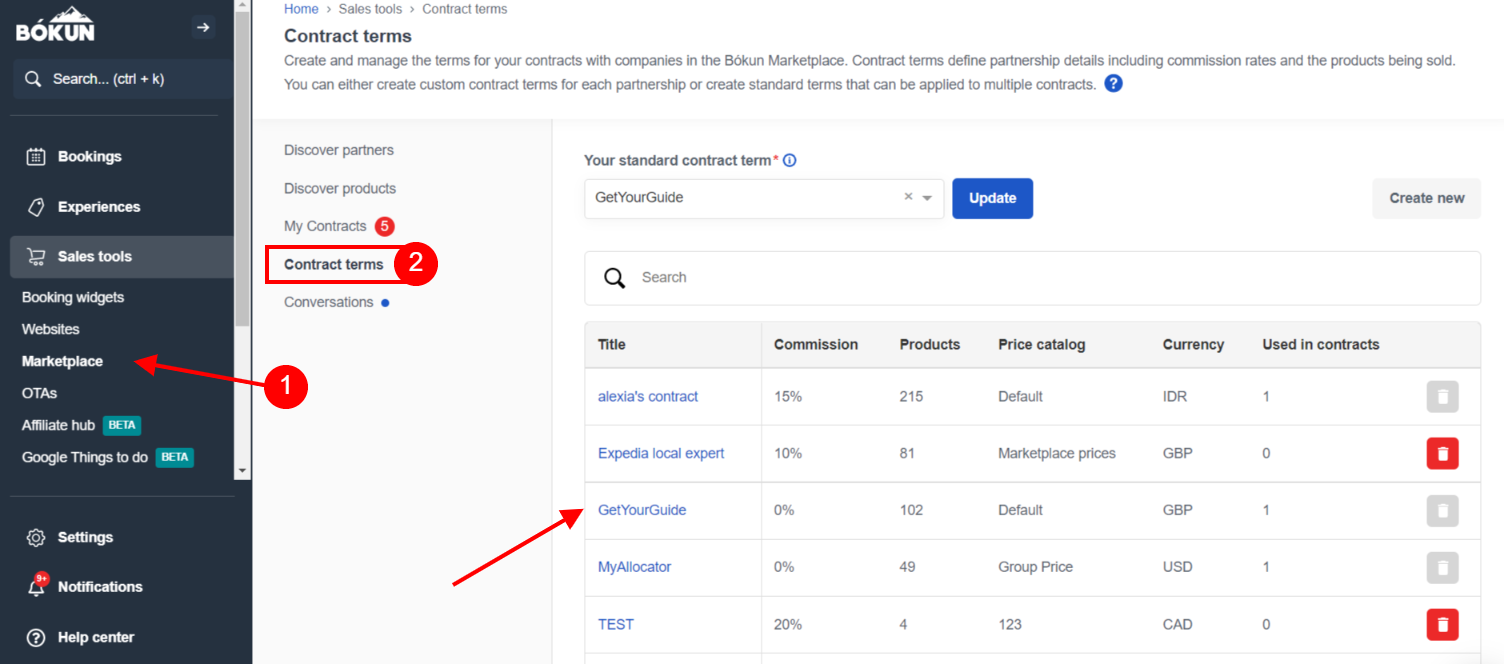Click the Title column header

coord(612,344)
